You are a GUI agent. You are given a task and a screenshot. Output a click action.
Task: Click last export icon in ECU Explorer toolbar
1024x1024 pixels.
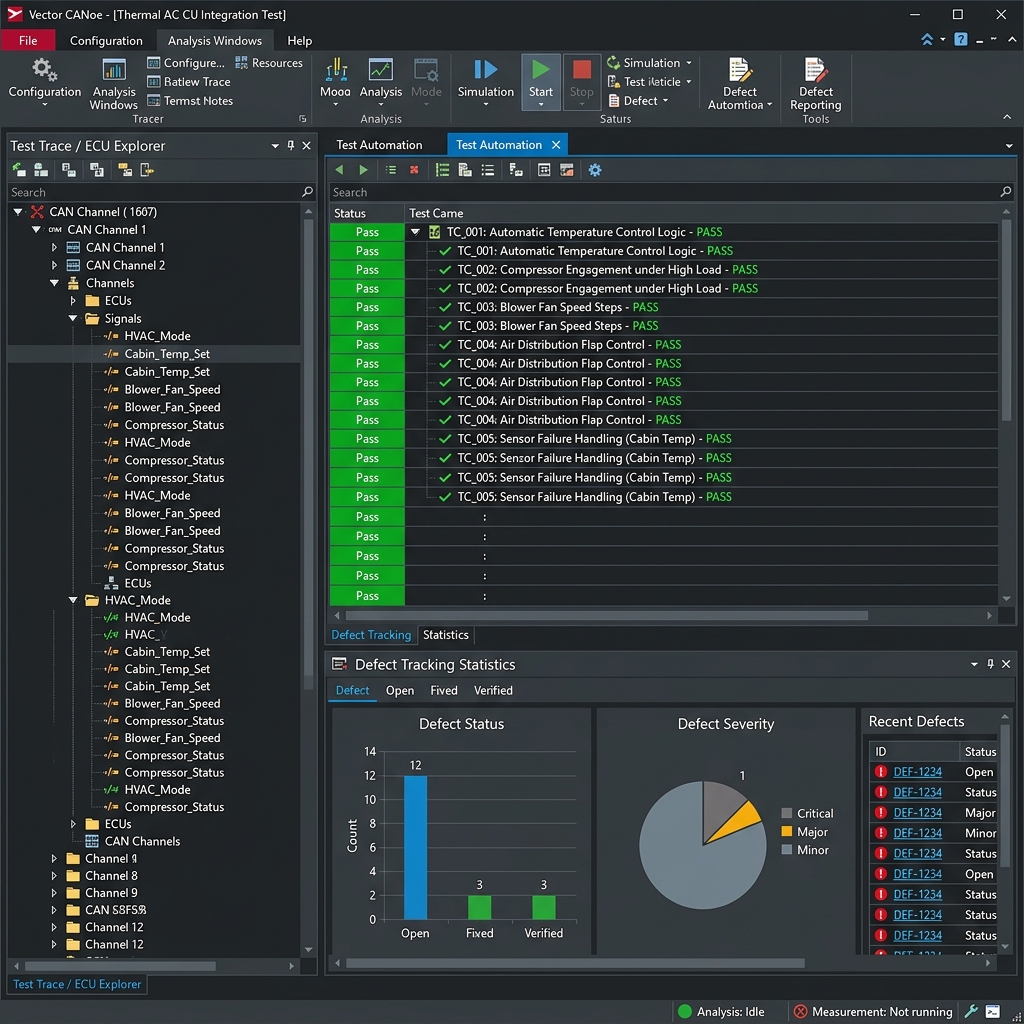147,170
